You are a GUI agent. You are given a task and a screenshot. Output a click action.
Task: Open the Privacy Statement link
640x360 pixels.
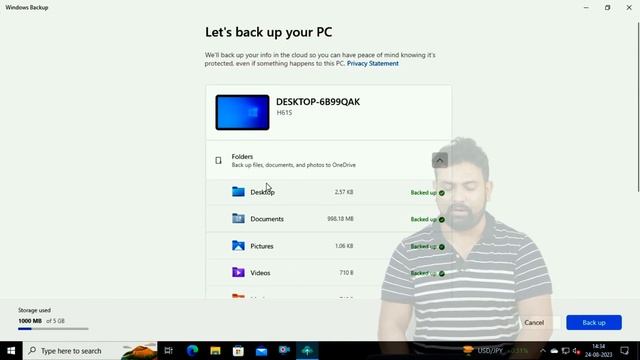(x=373, y=63)
